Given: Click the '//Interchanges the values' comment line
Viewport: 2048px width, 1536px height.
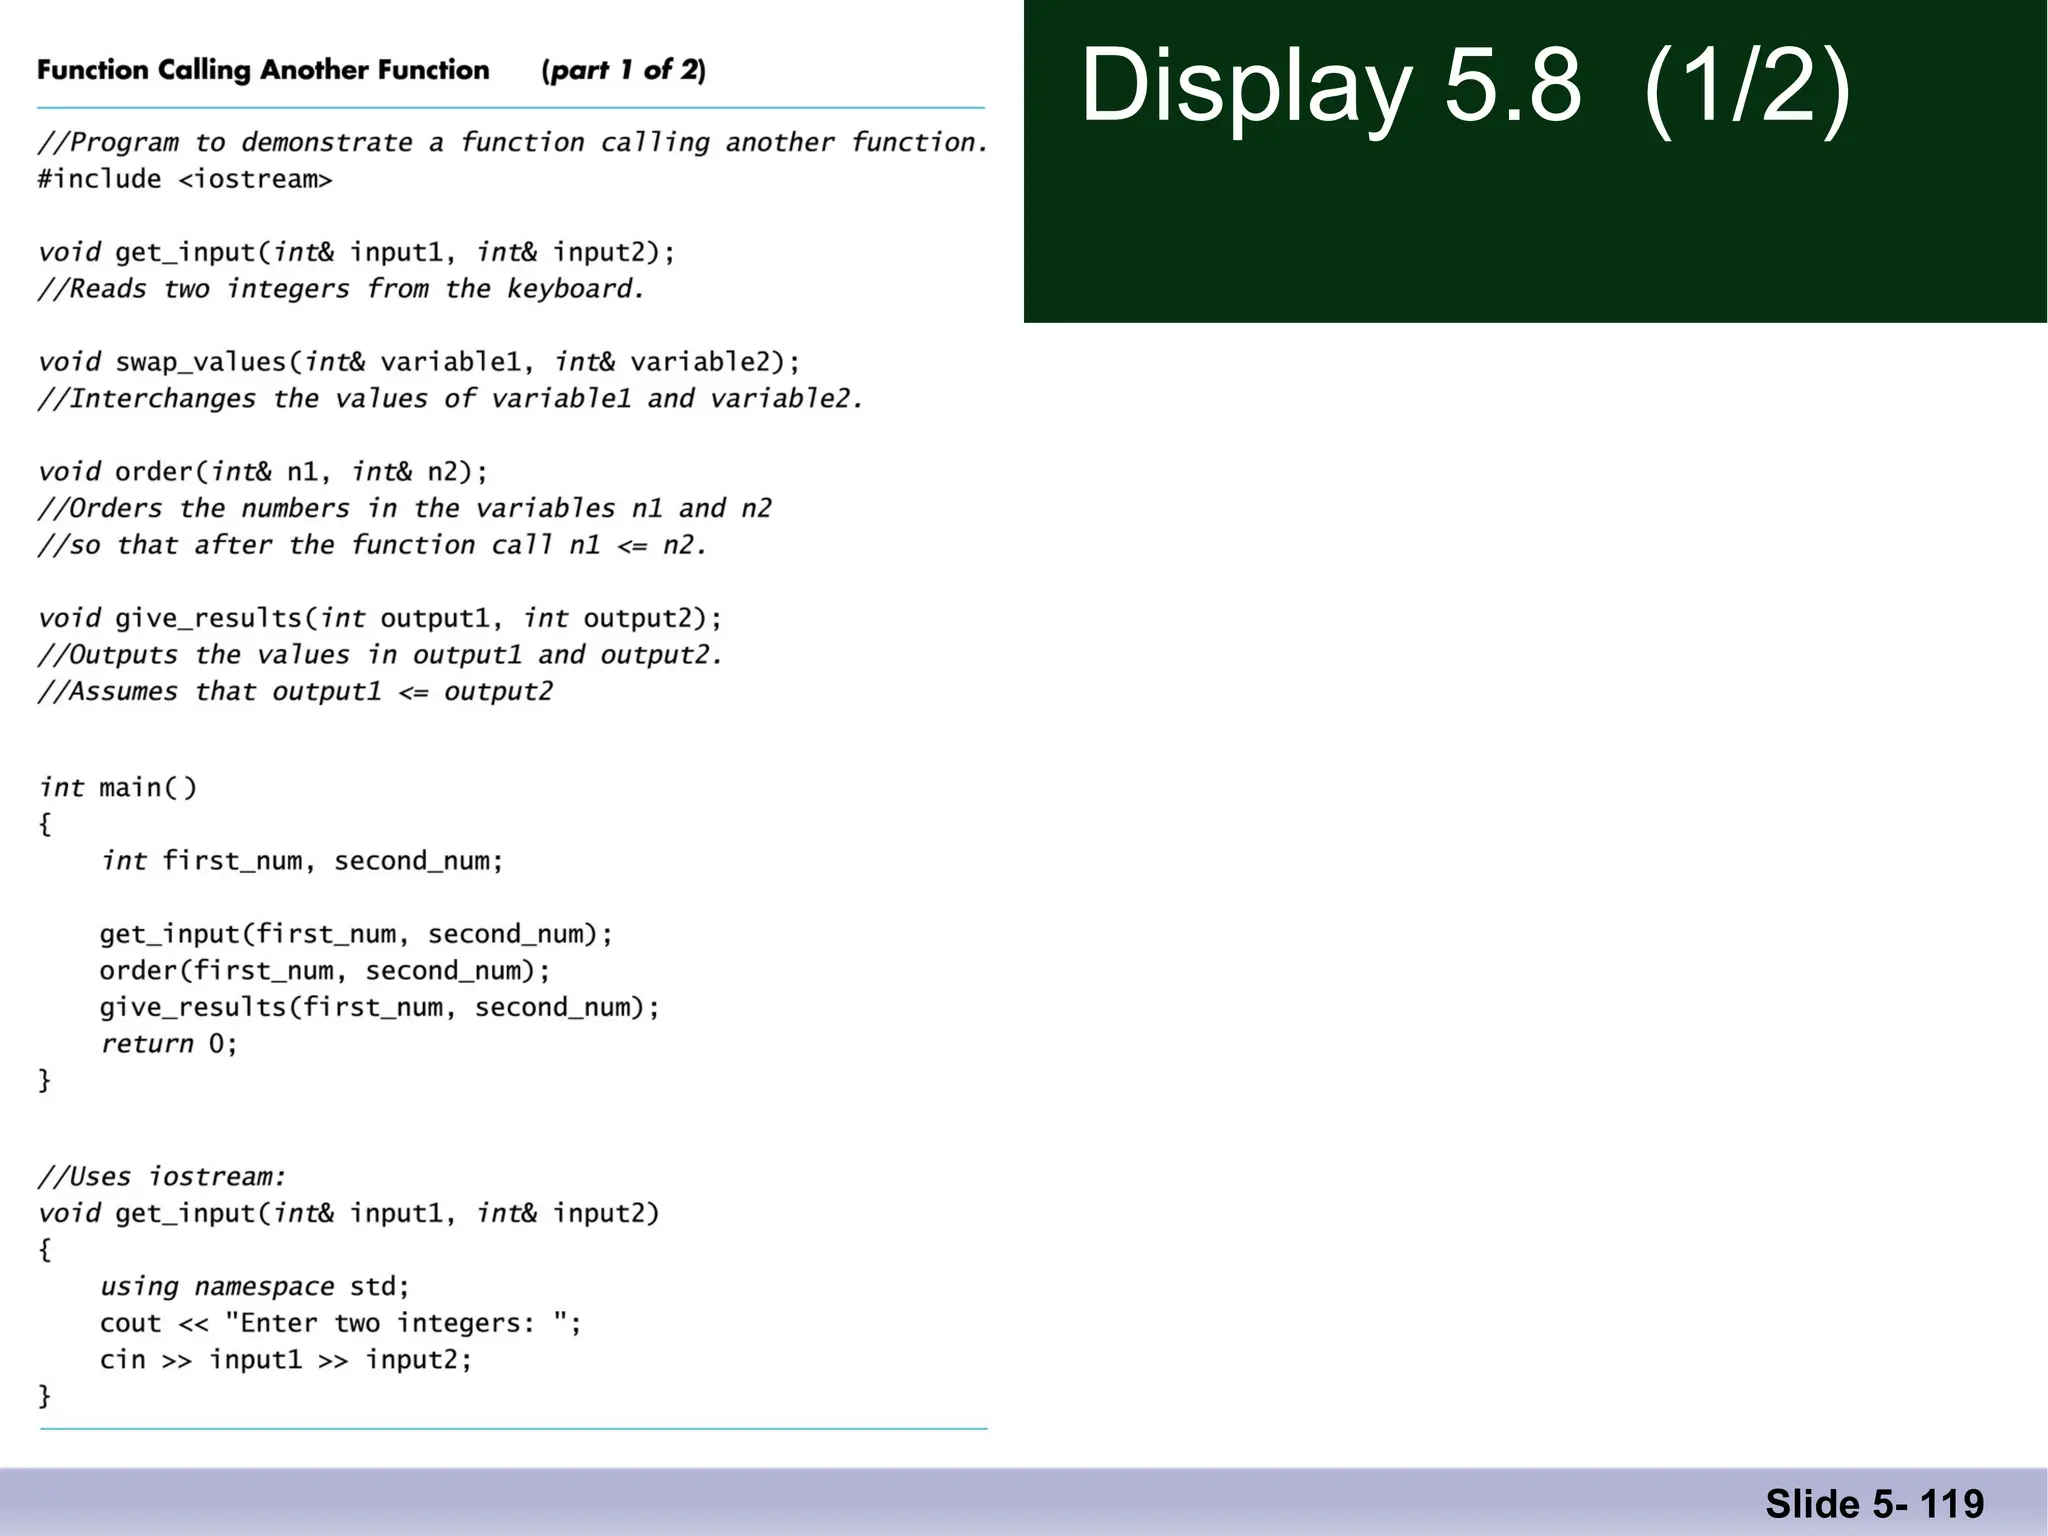Looking at the screenshot, I should coord(450,399).
